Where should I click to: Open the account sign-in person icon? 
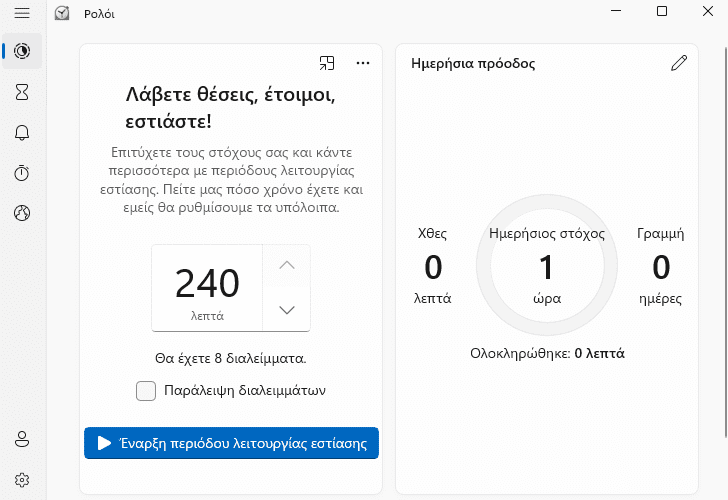22,439
